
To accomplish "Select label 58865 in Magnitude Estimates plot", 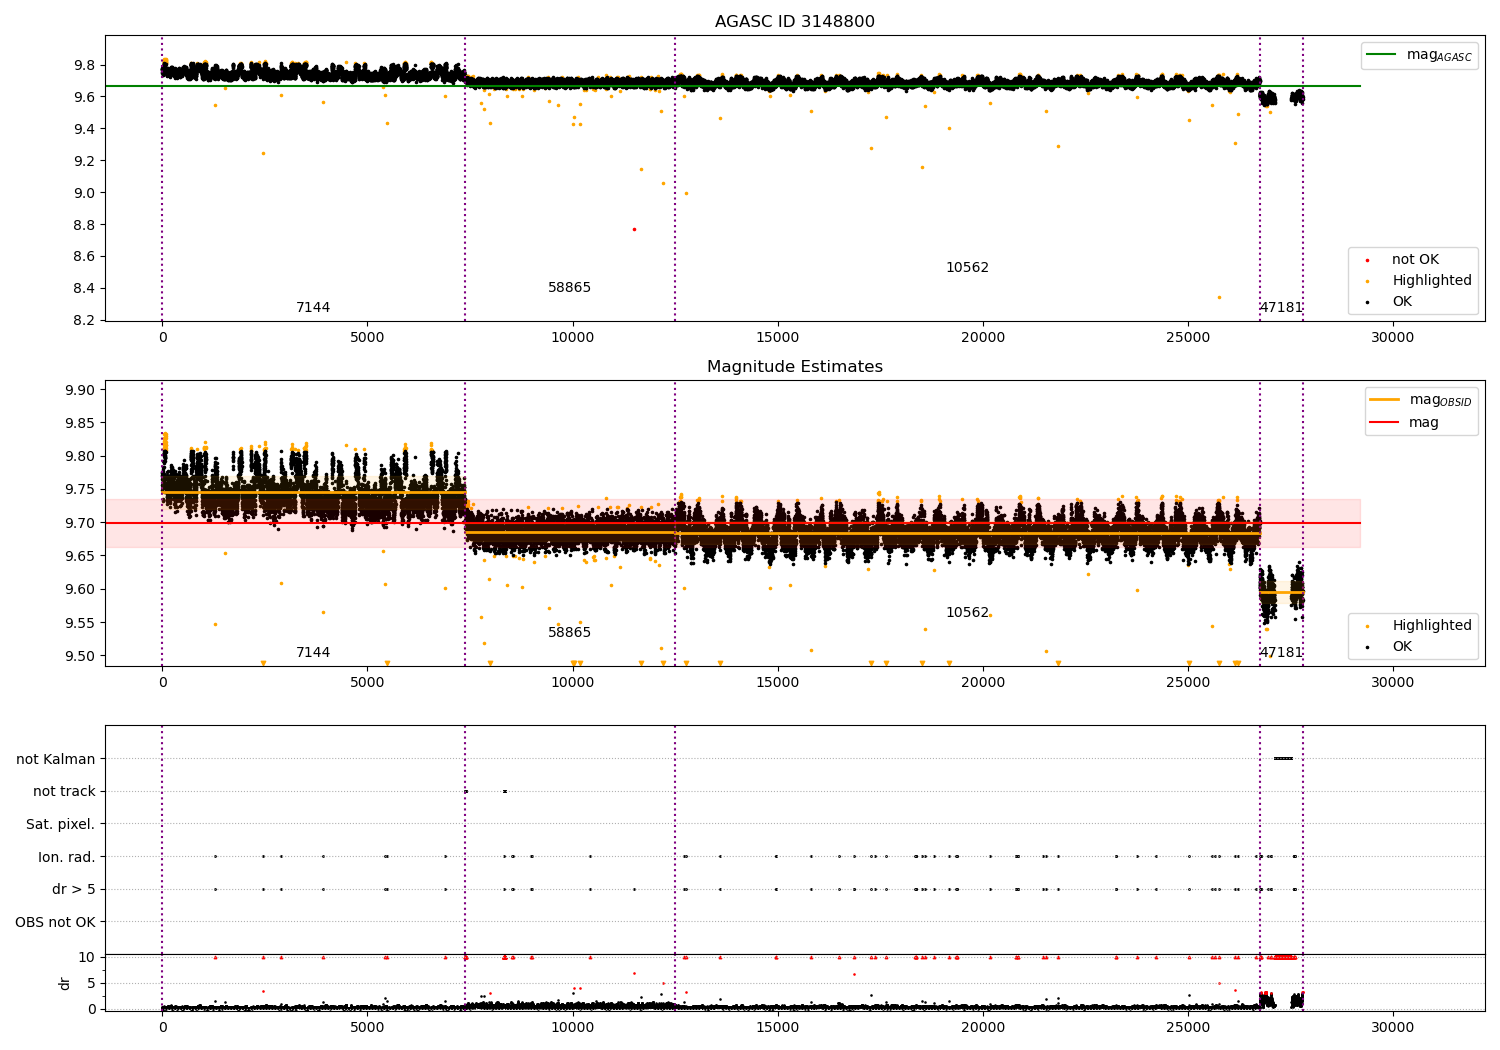I will [569, 633].
